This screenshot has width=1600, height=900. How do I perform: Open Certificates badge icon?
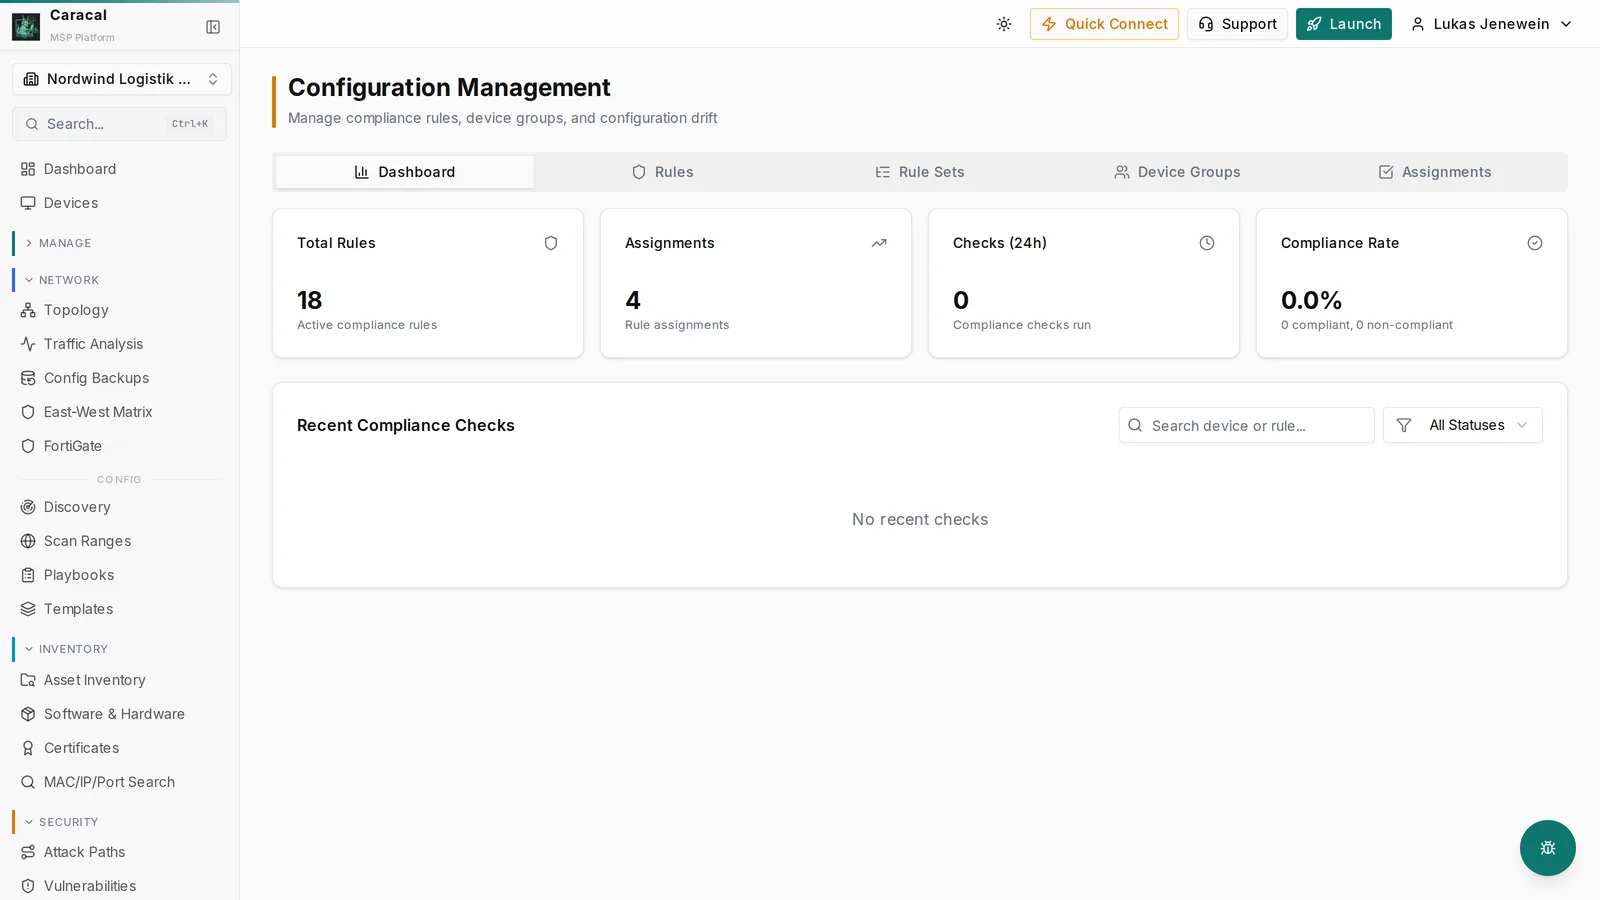[28, 748]
